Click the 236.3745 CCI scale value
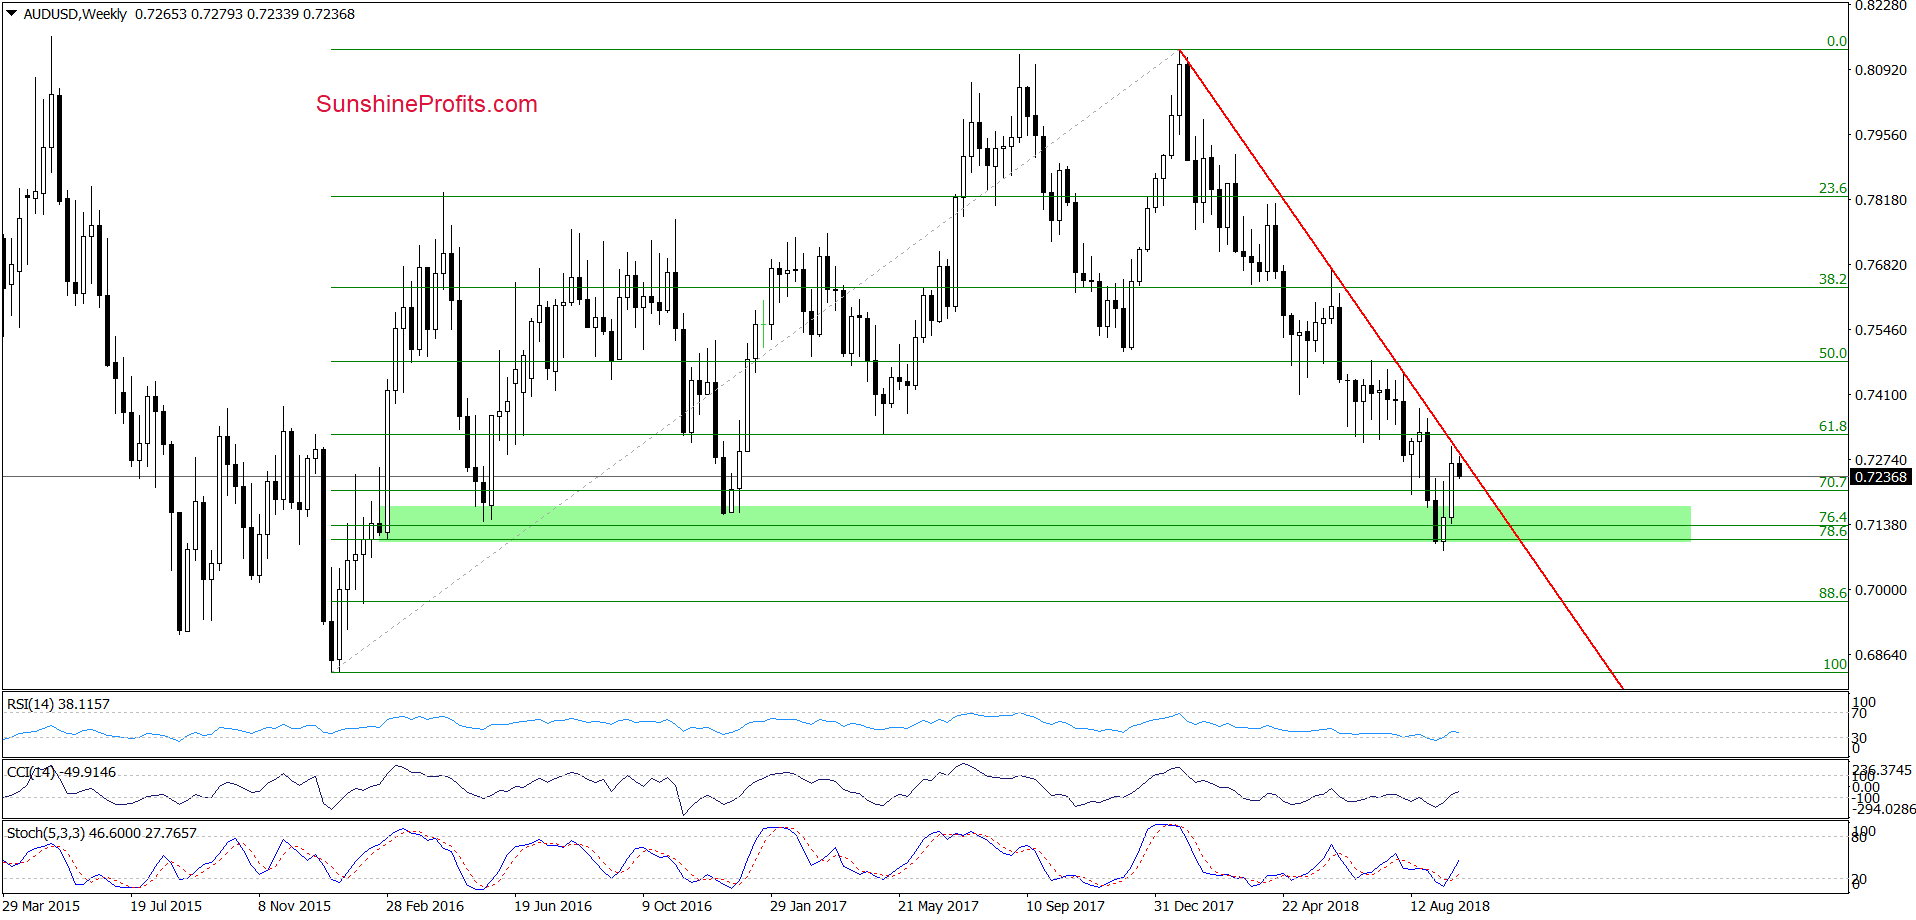The image size is (1916, 920). click(x=1882, y=770)
